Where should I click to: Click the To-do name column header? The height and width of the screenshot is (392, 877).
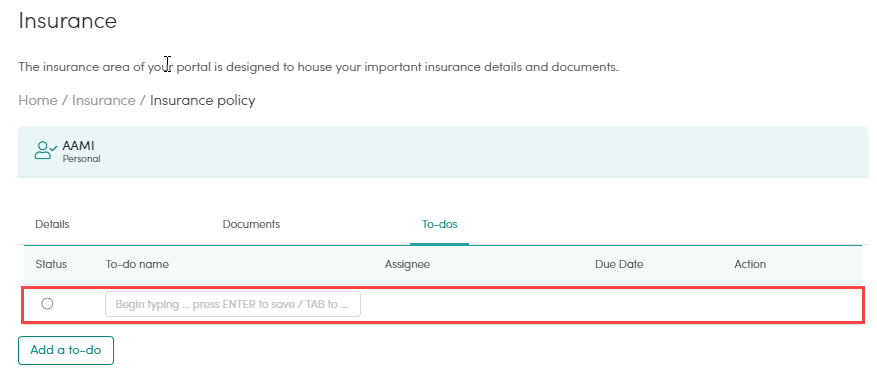(137, 265)
